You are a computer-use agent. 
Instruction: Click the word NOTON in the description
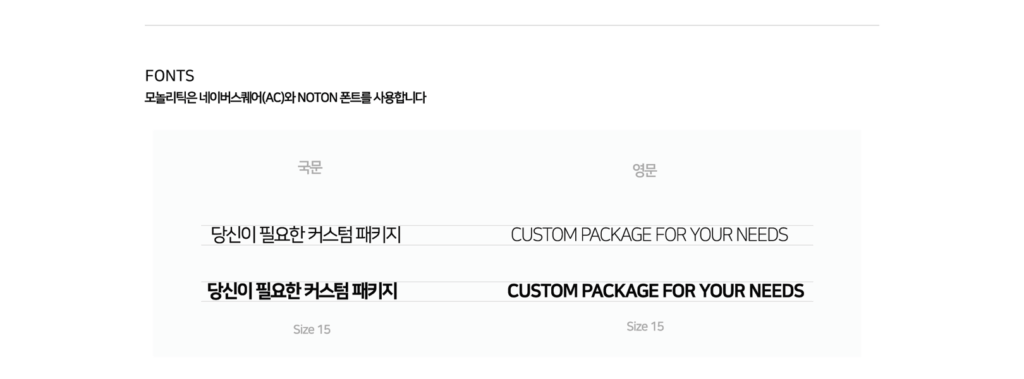point(317,99)
